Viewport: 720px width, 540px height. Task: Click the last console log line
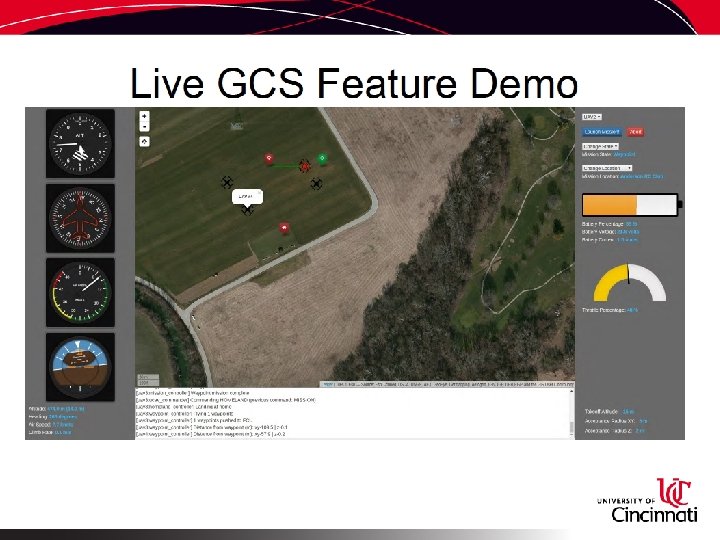pyautogui.click(x=211, y=434)
